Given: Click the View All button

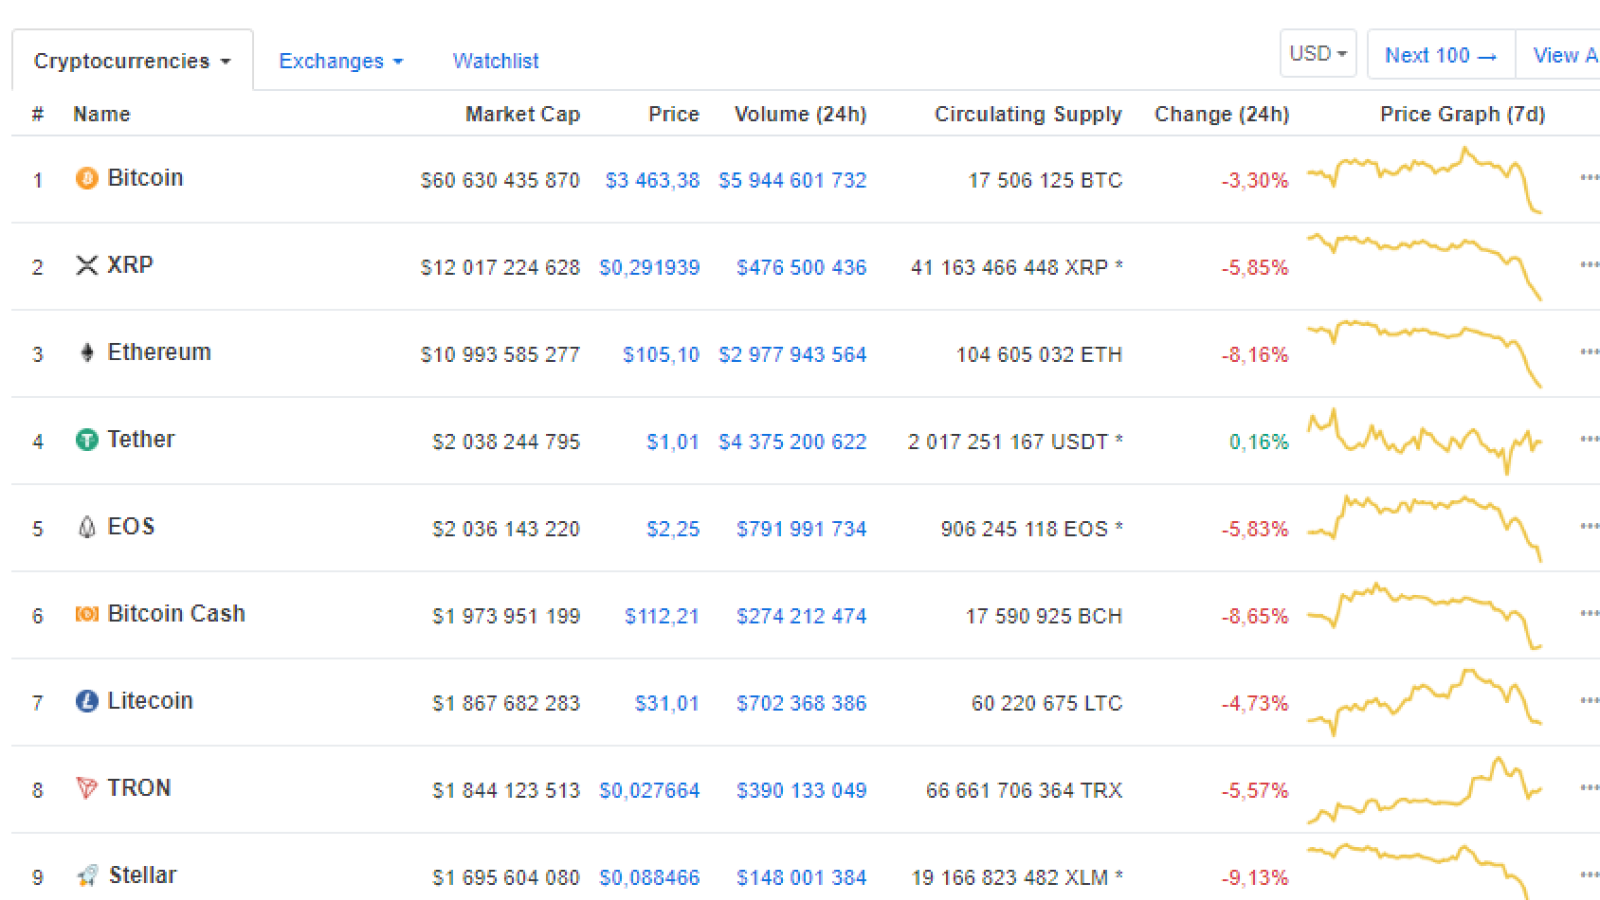Looking at the screenshot, I should click(x=1560, y=55).
